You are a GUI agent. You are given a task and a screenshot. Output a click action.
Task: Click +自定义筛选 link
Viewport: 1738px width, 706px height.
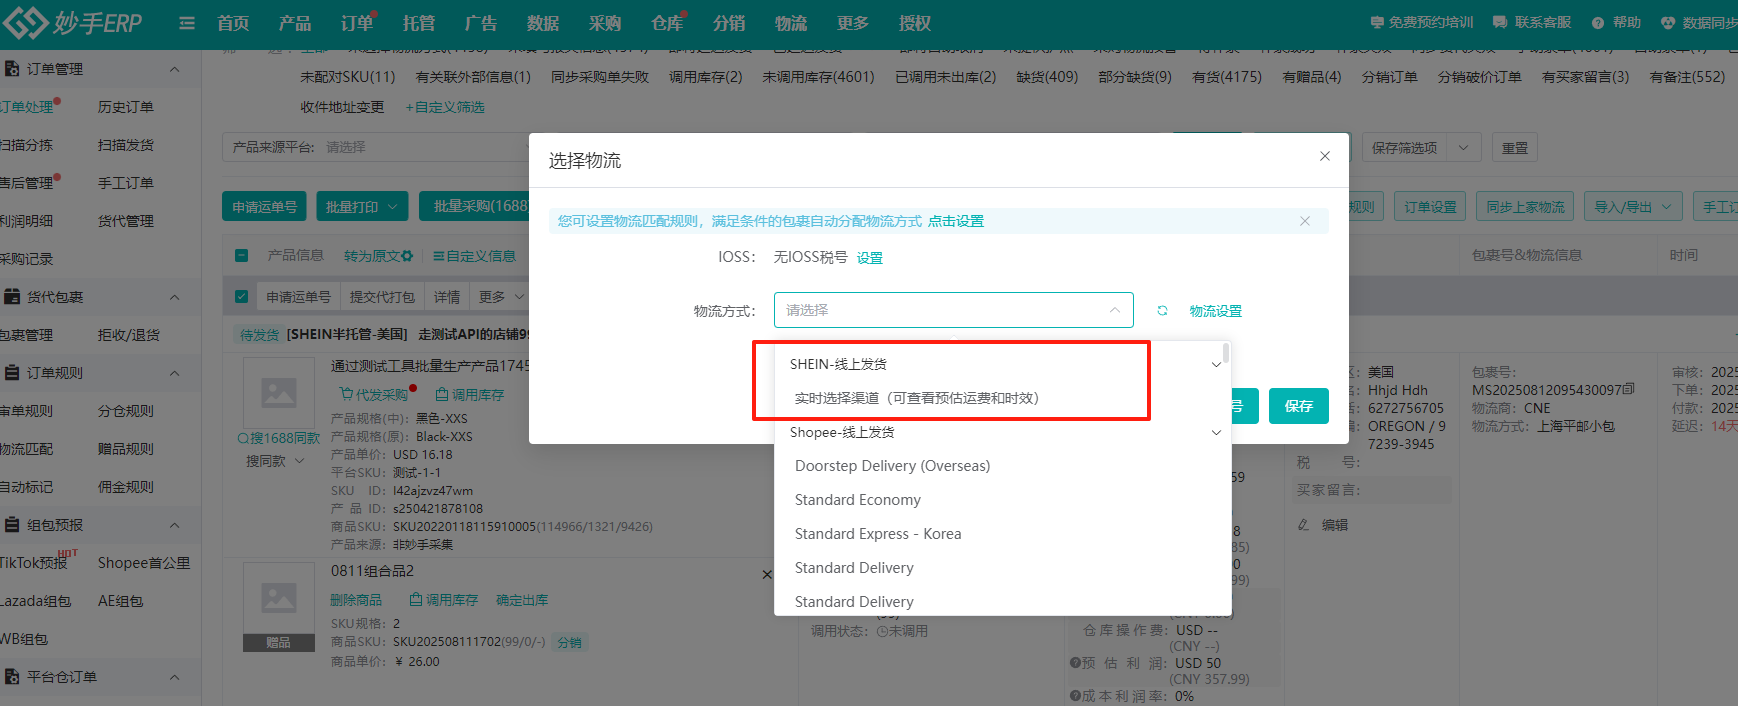(445, 107)
